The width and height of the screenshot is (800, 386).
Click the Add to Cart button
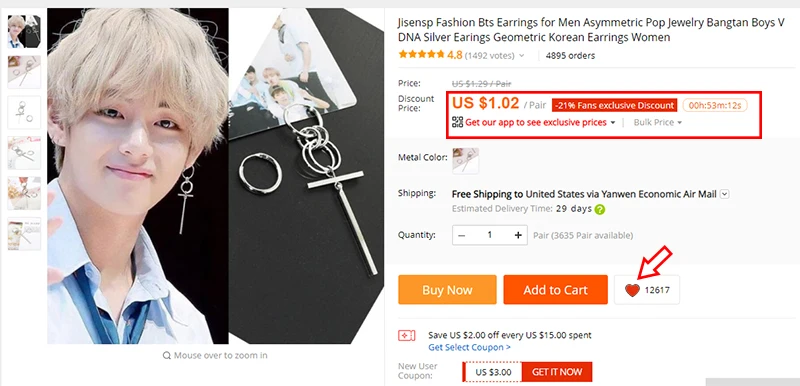[x=556, y=290]
